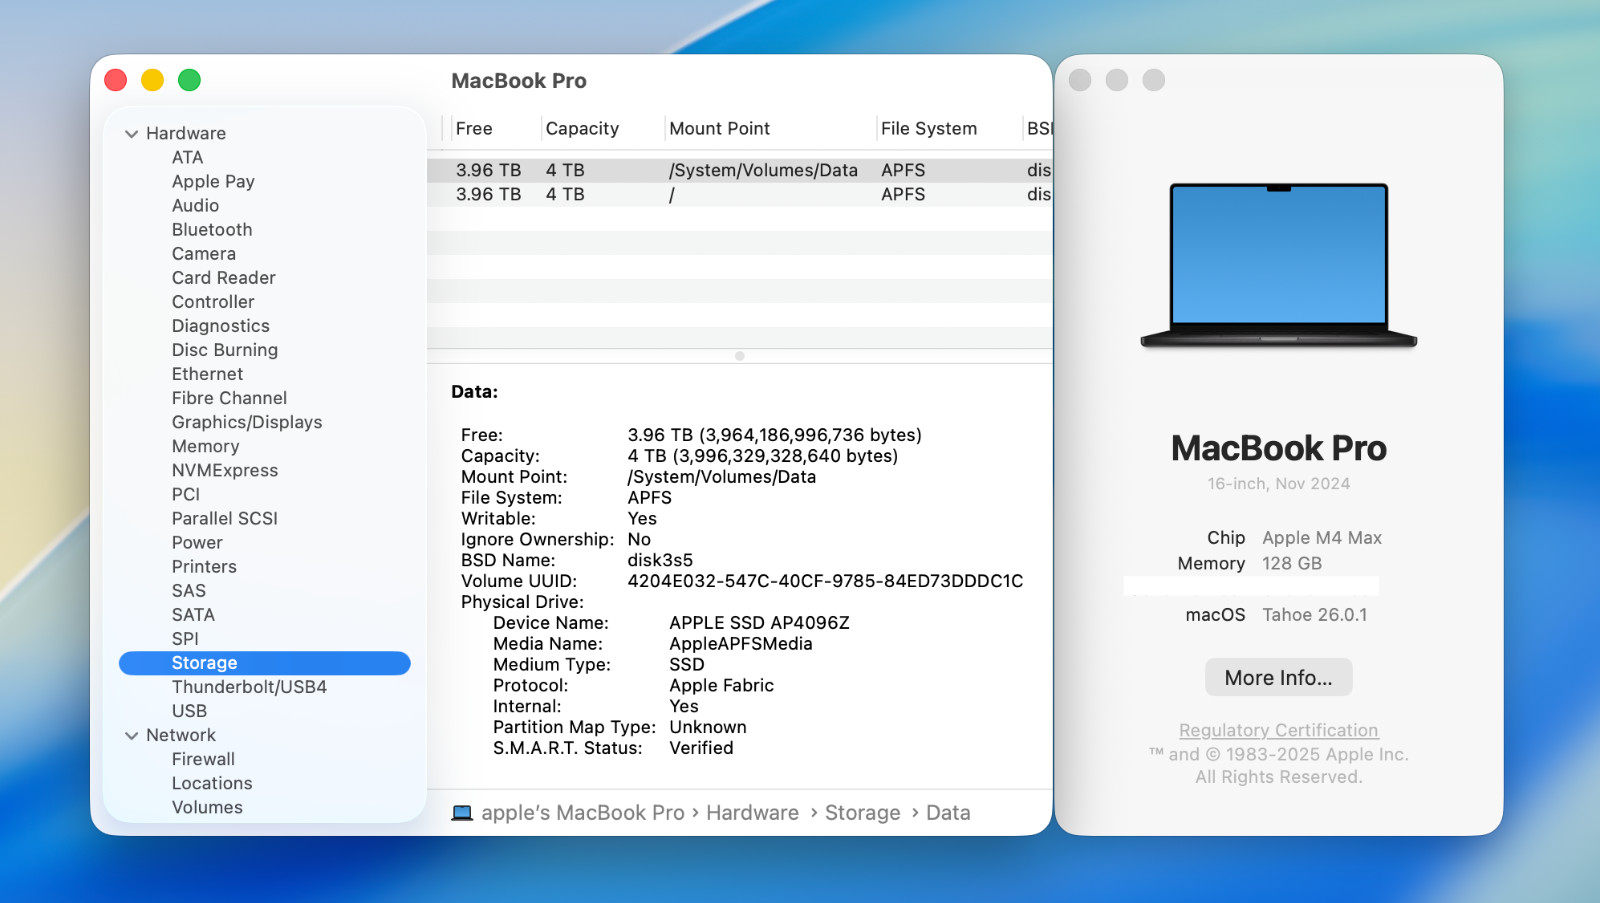Select the /System/Volumes/Data volume row

click(739, 171)
